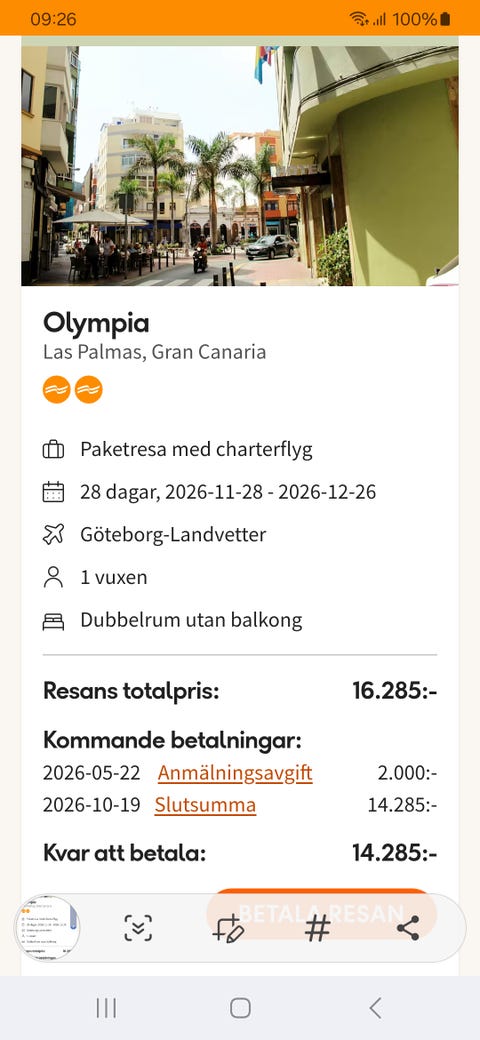
Task: Open the screenshot preview thumbnail
Action: pos(46,928)
